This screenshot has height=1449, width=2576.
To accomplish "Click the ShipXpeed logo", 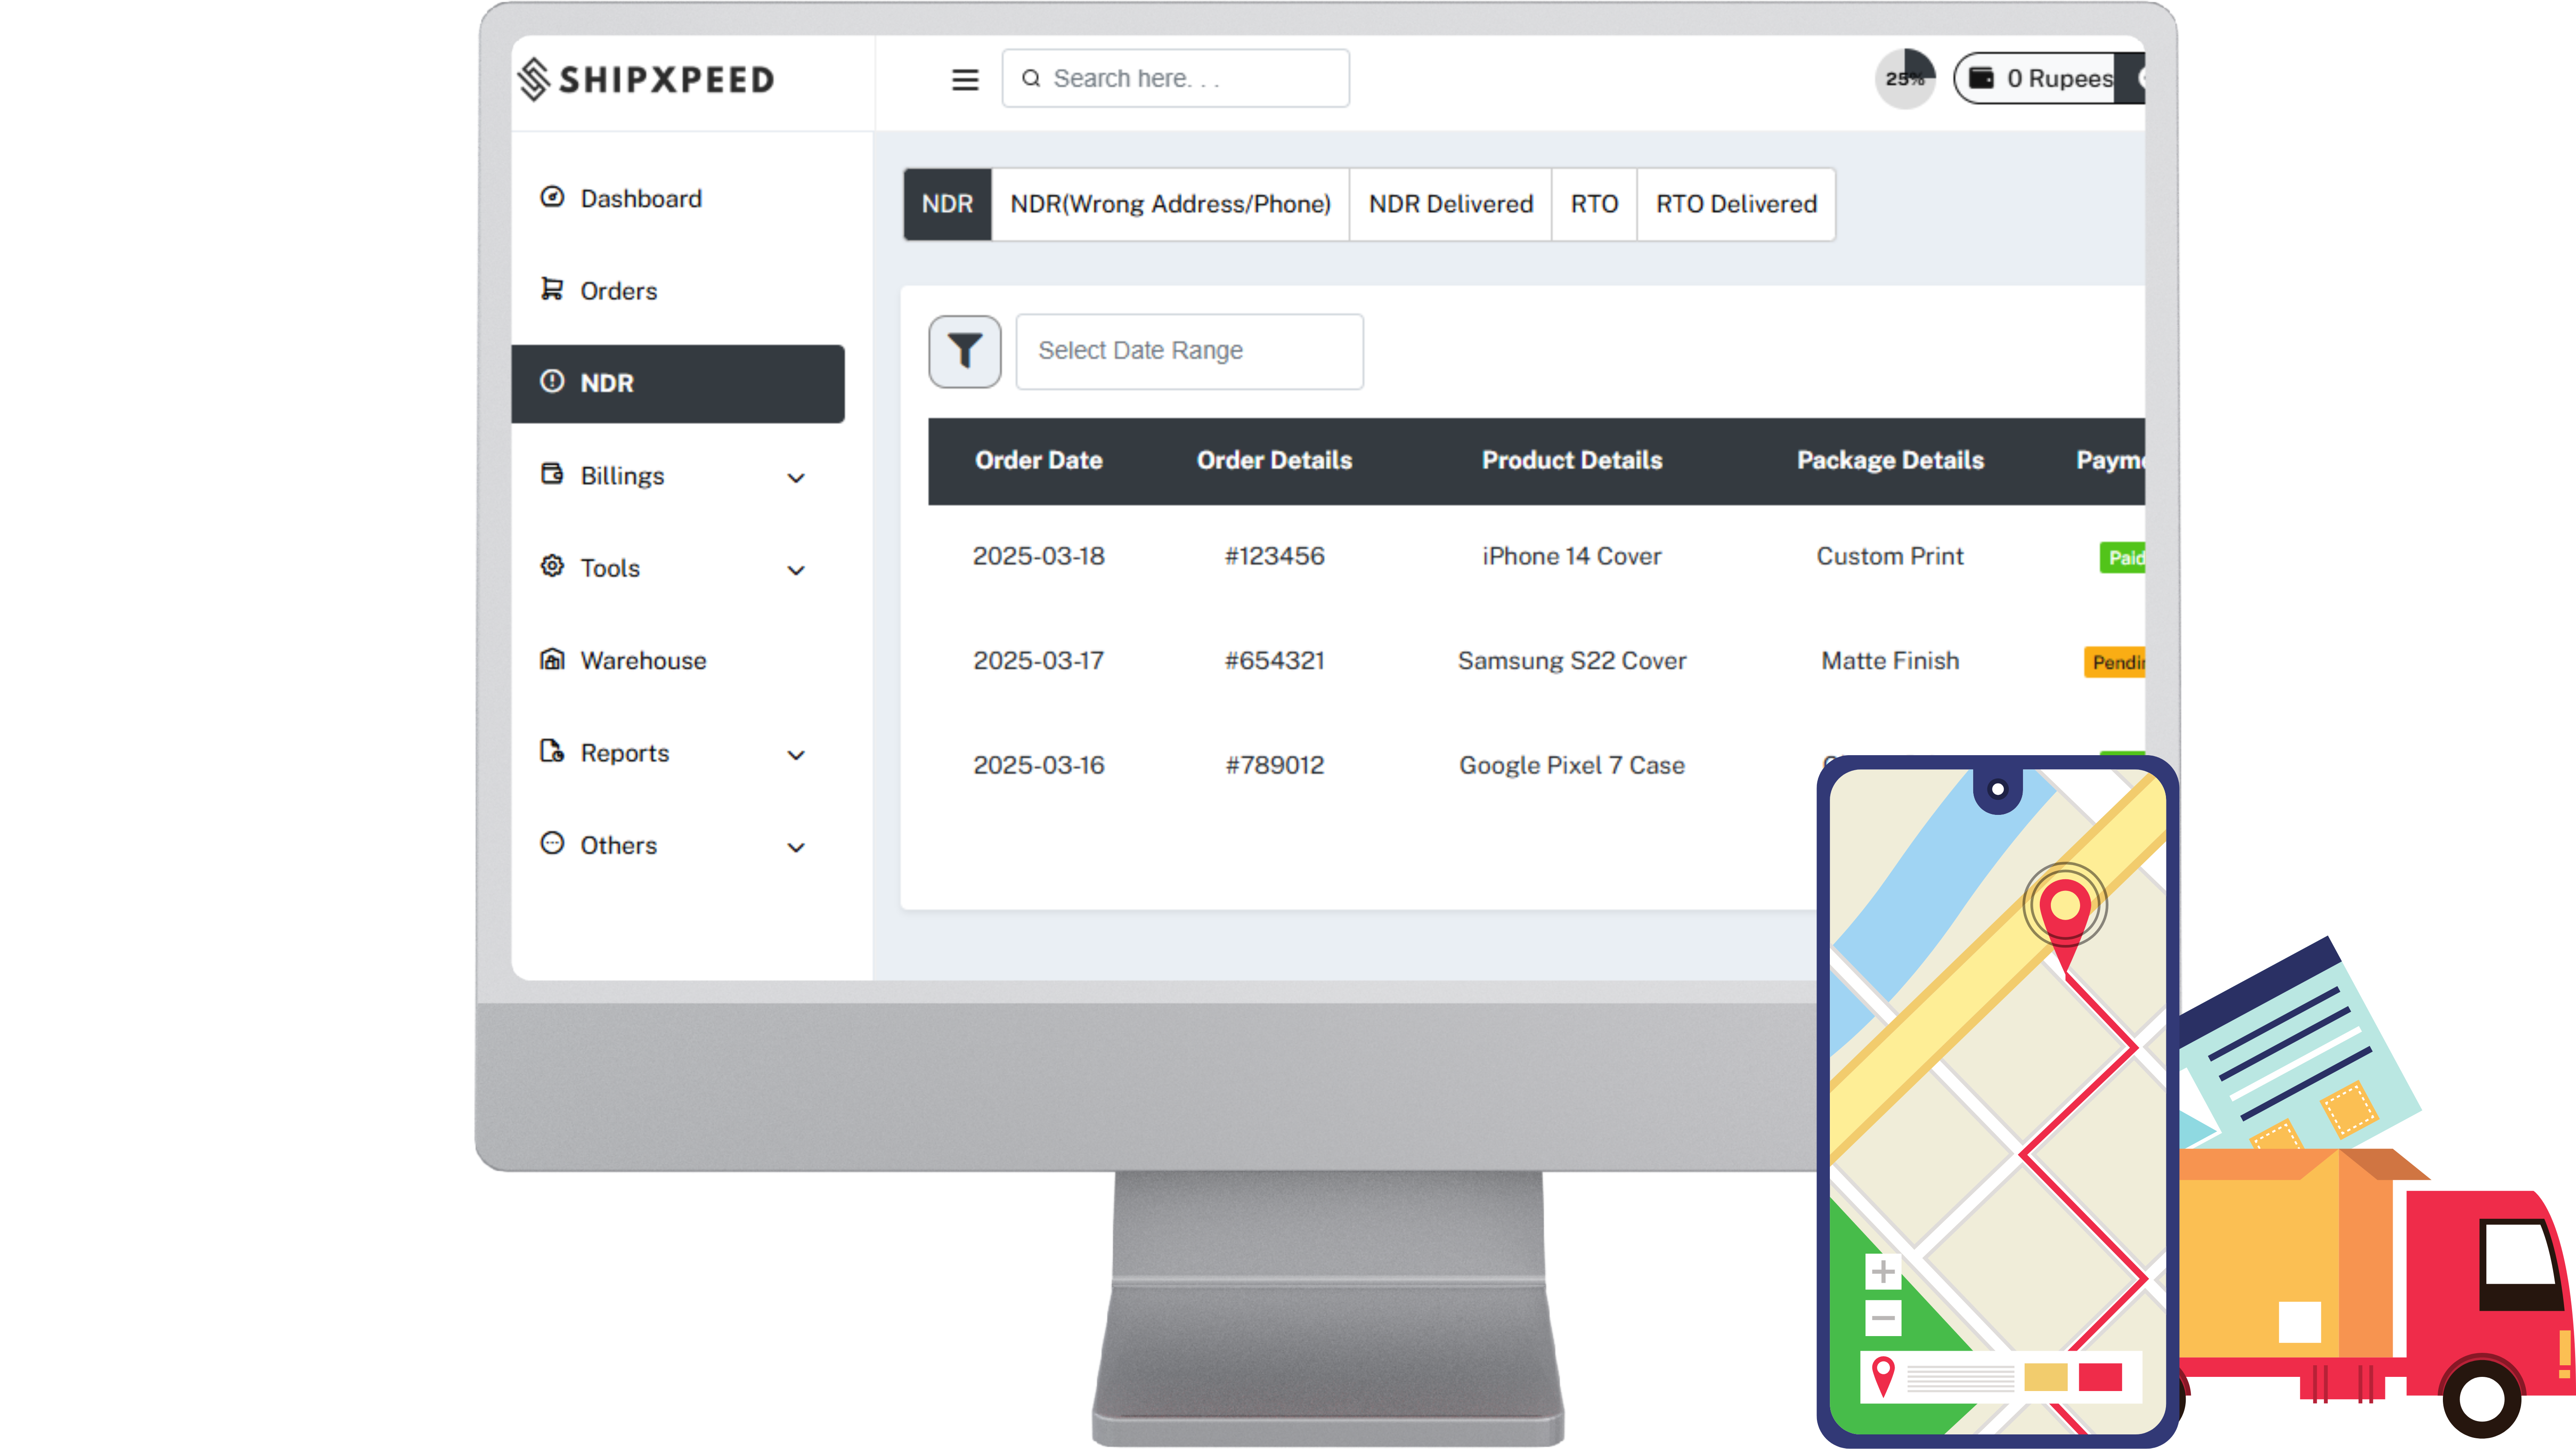I will click(646, 79).
